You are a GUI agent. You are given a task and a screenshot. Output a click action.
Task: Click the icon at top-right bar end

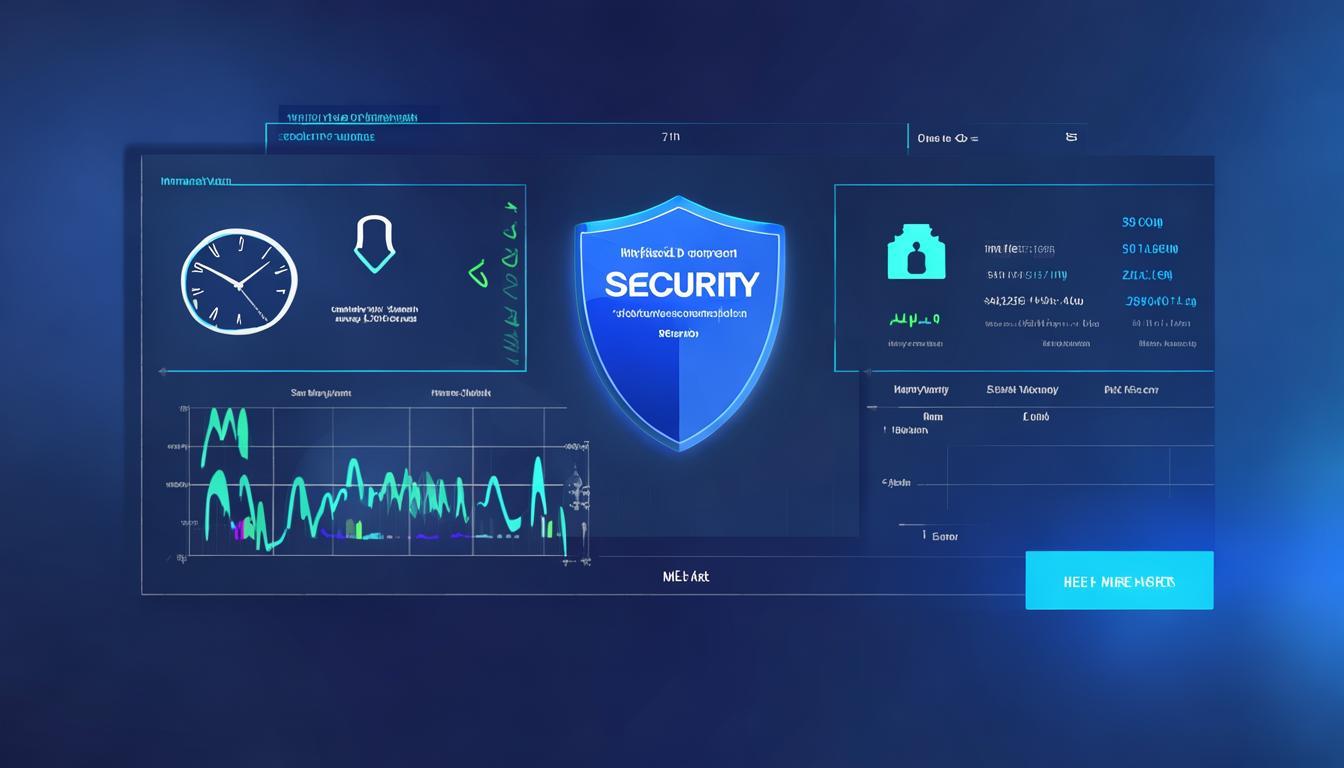[1071, 137]
